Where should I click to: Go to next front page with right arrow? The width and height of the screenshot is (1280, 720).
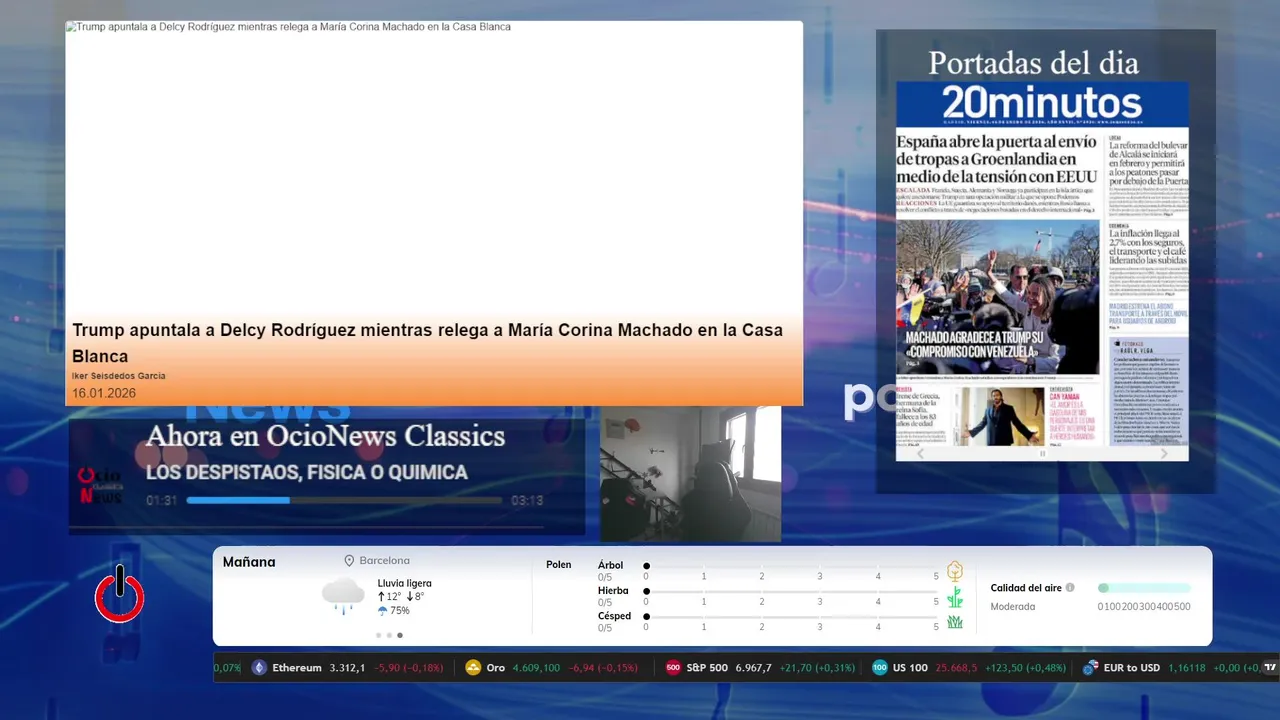click(1163, 453)
